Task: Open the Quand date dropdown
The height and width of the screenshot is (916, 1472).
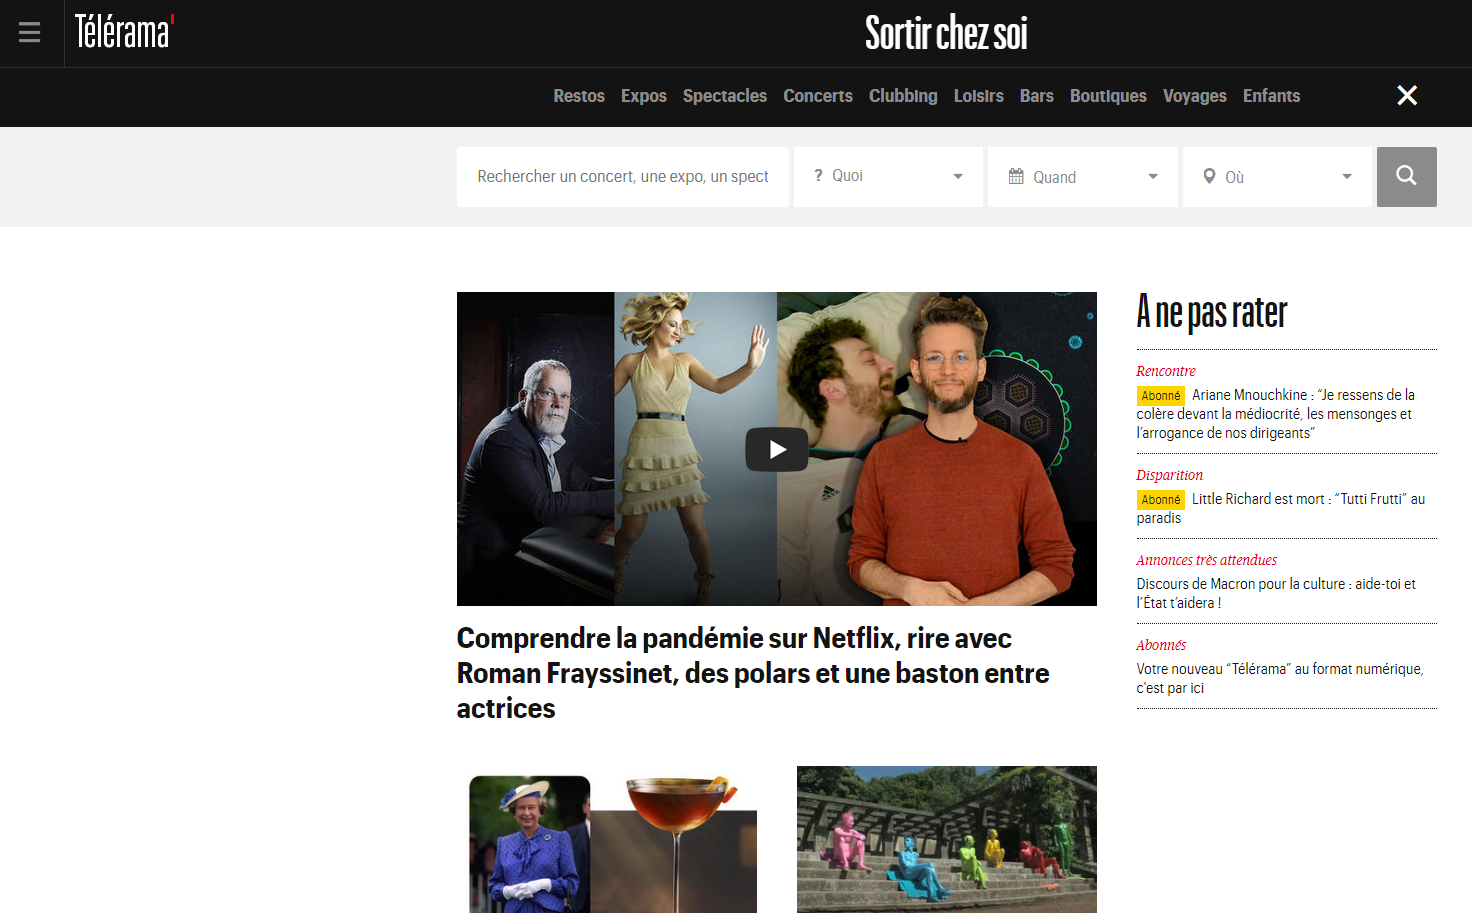Action: tap(1083, 177)
